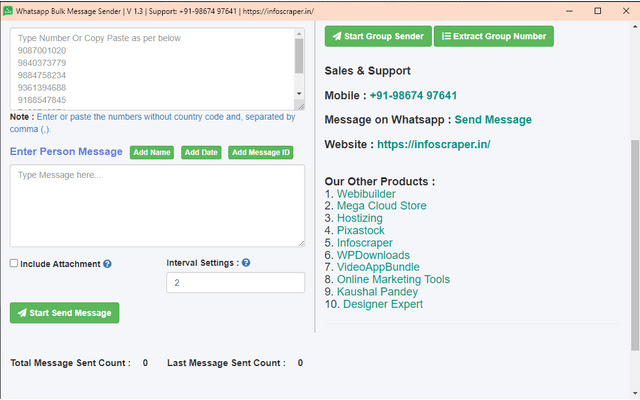Open the WPDownloads product link
Screen dimensions: 640x400
coord(373,255)
